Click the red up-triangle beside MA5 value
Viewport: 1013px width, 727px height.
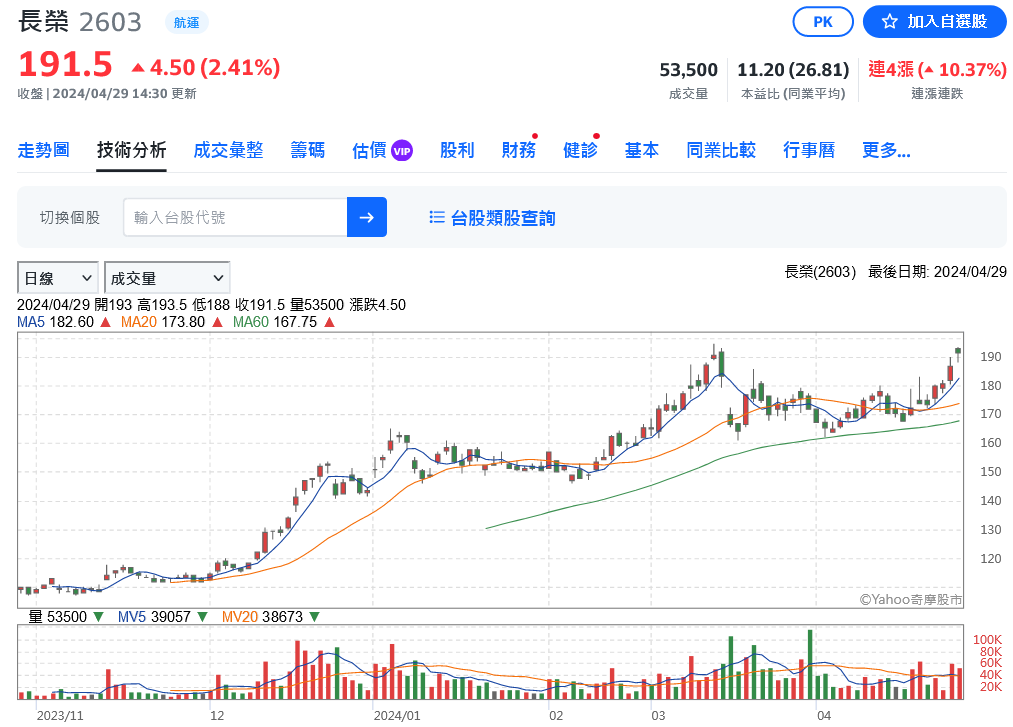click(105, 322)
